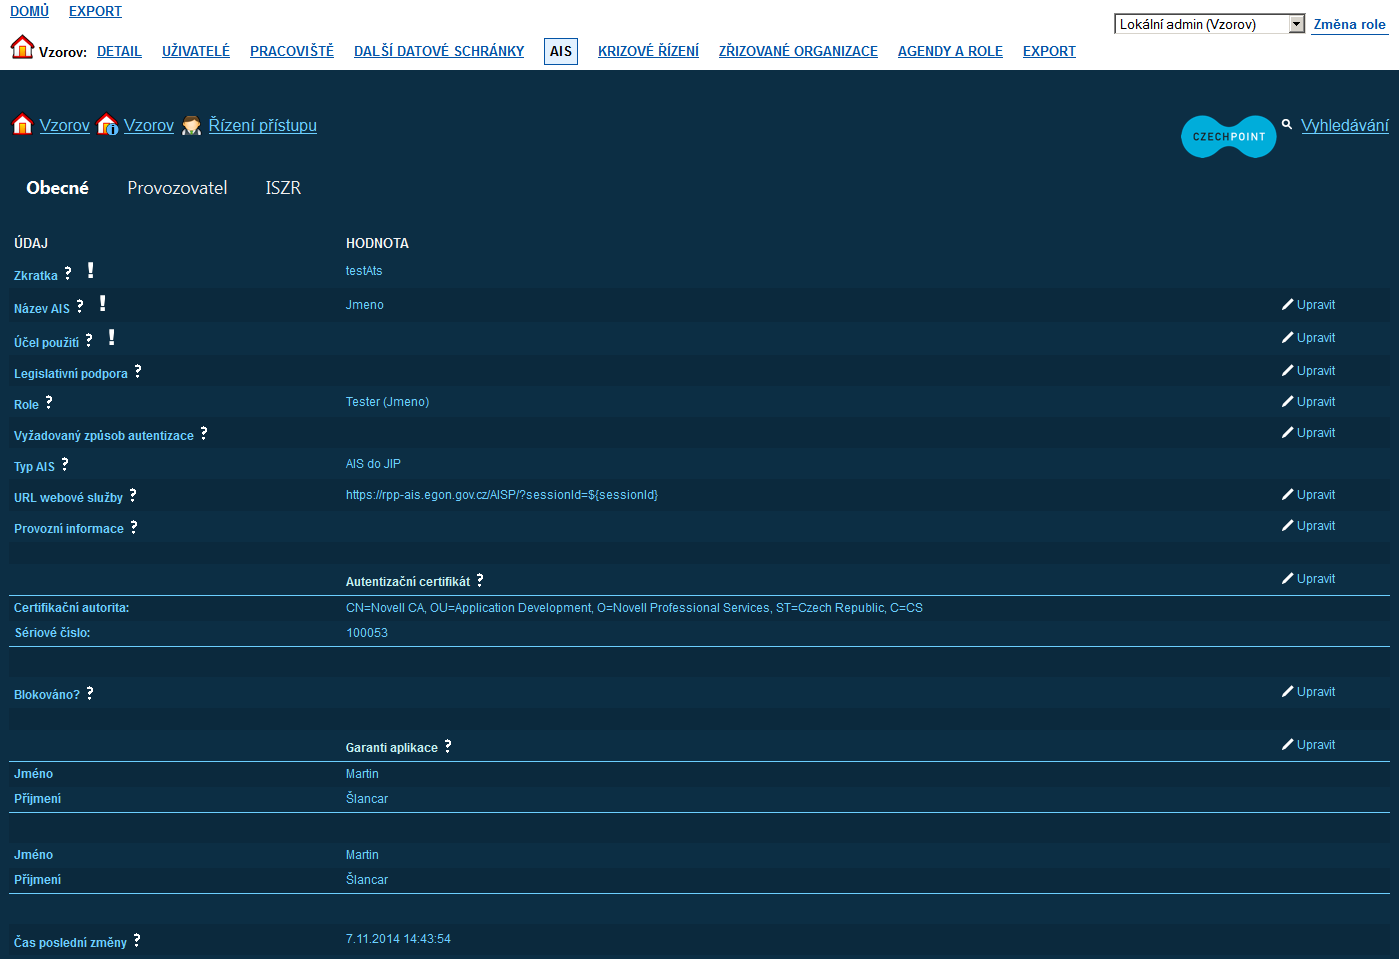Screen dimensions: 1399x959
Task: Click timestamp 7.11.2014 14:43:54
Action: 398,939
